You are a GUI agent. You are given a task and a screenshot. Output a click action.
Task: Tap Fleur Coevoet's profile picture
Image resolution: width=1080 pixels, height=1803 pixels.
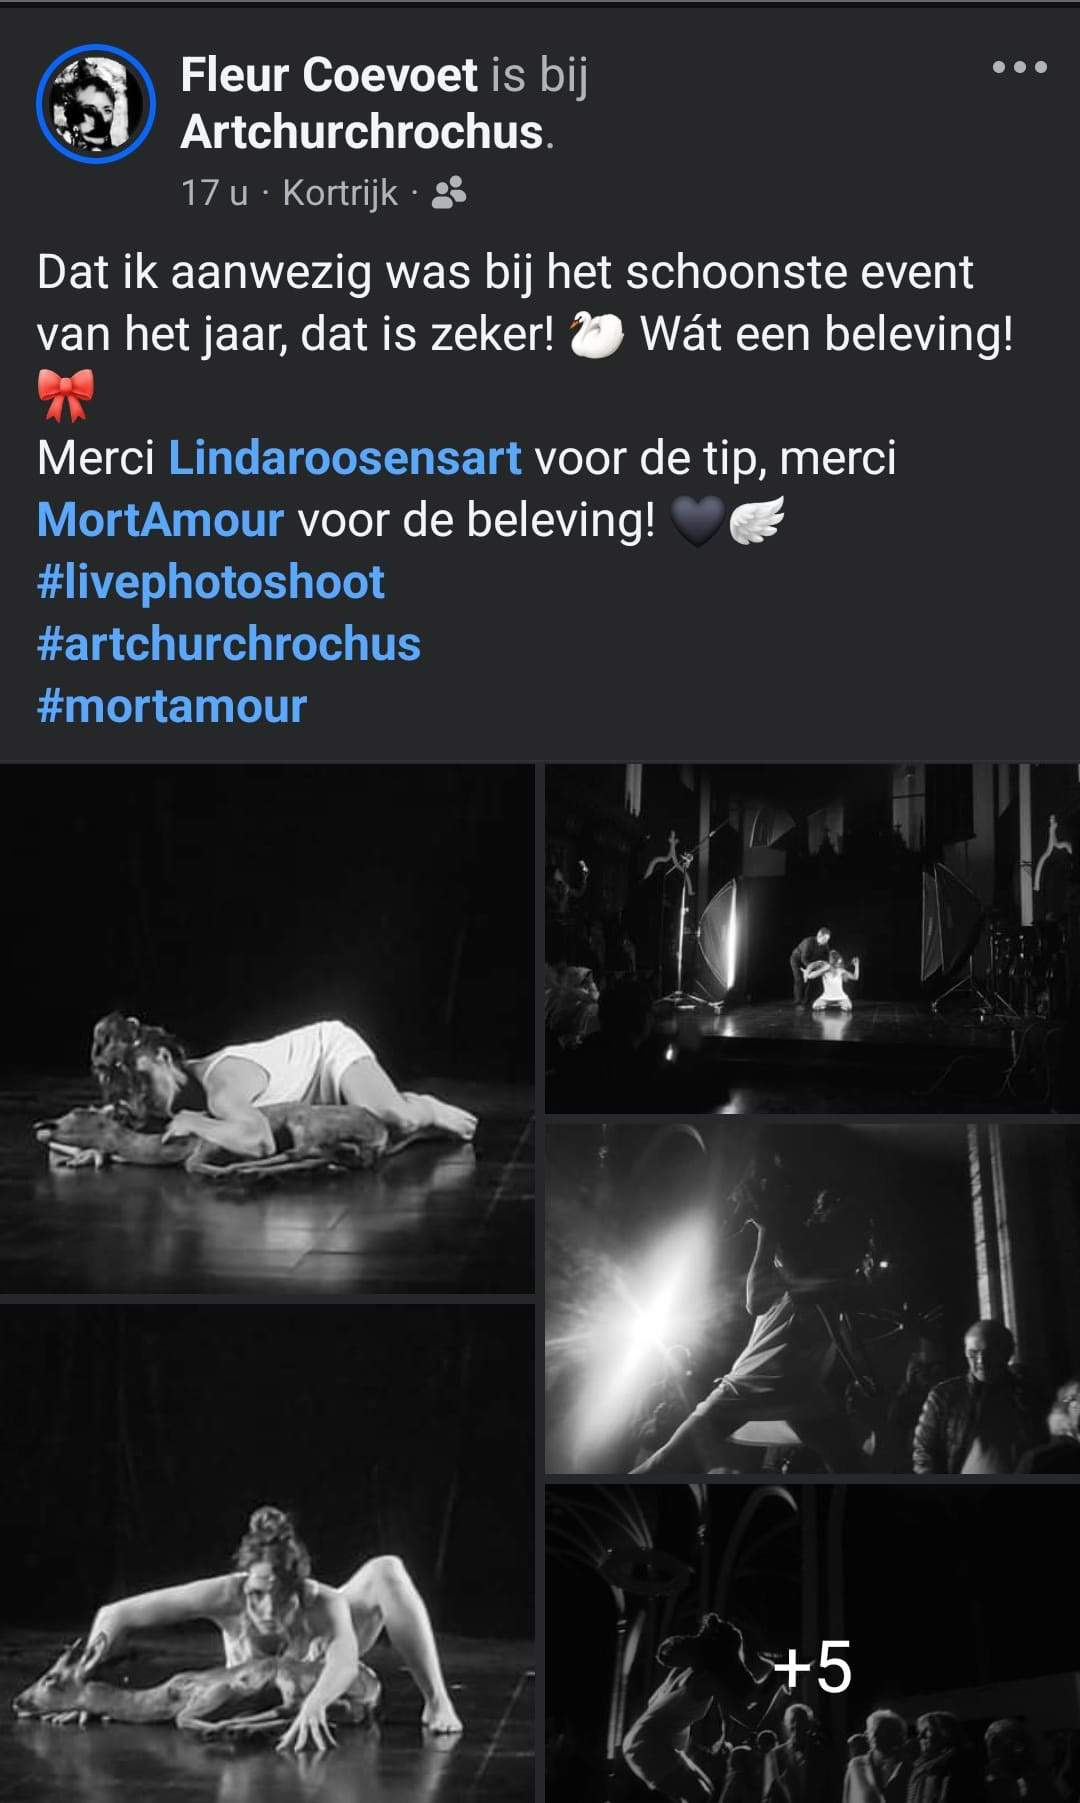[96, 104]
